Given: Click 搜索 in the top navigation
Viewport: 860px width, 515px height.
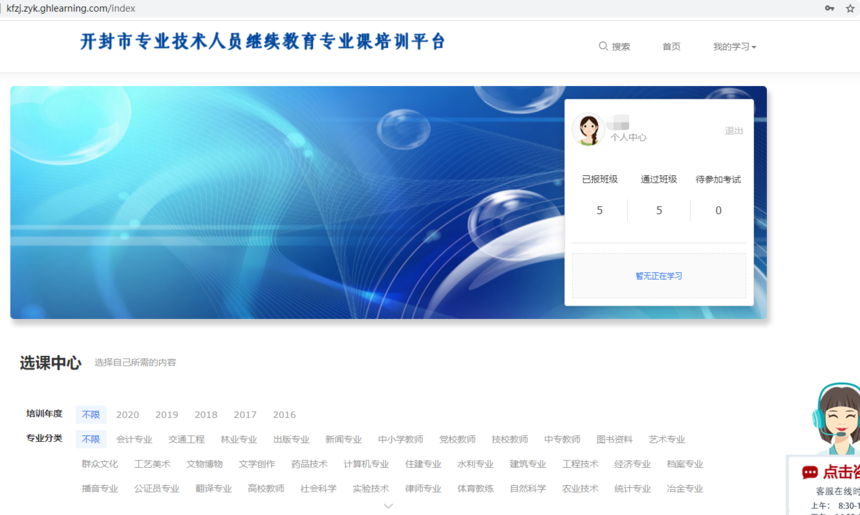Looking at the screenshot, I should coord(621,47).
